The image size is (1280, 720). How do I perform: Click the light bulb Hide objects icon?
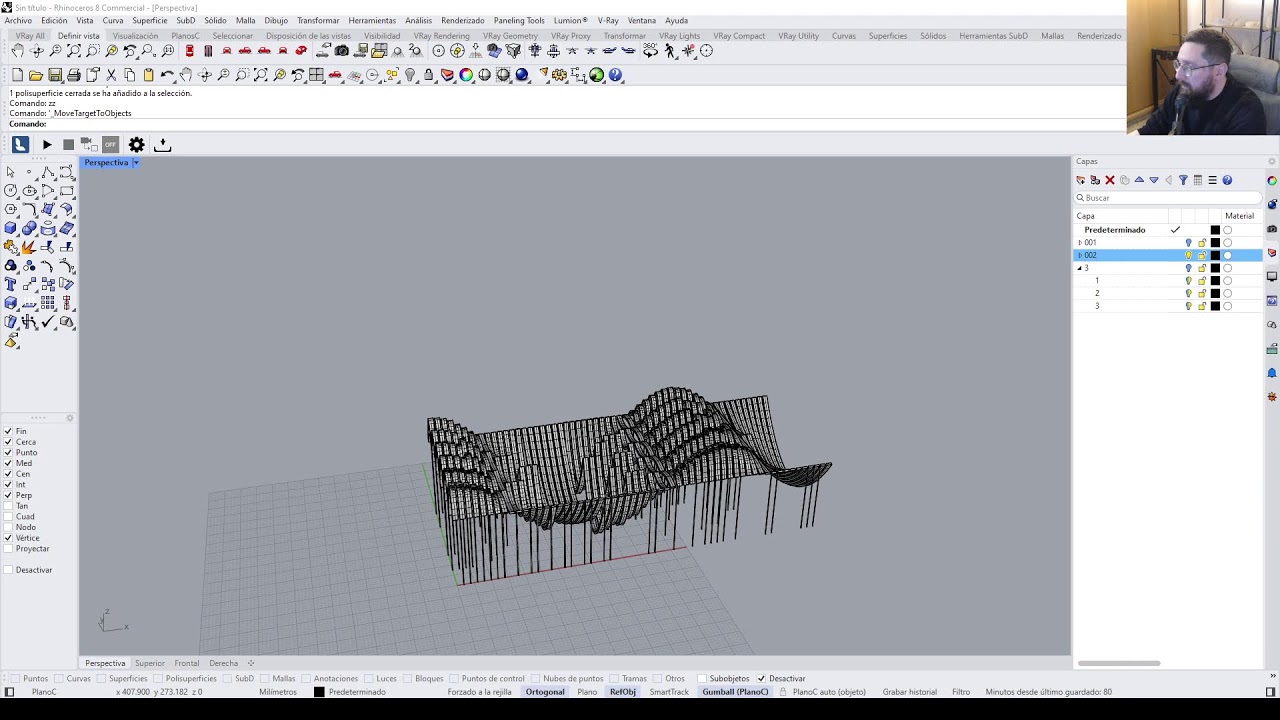(x=410, y=75)
